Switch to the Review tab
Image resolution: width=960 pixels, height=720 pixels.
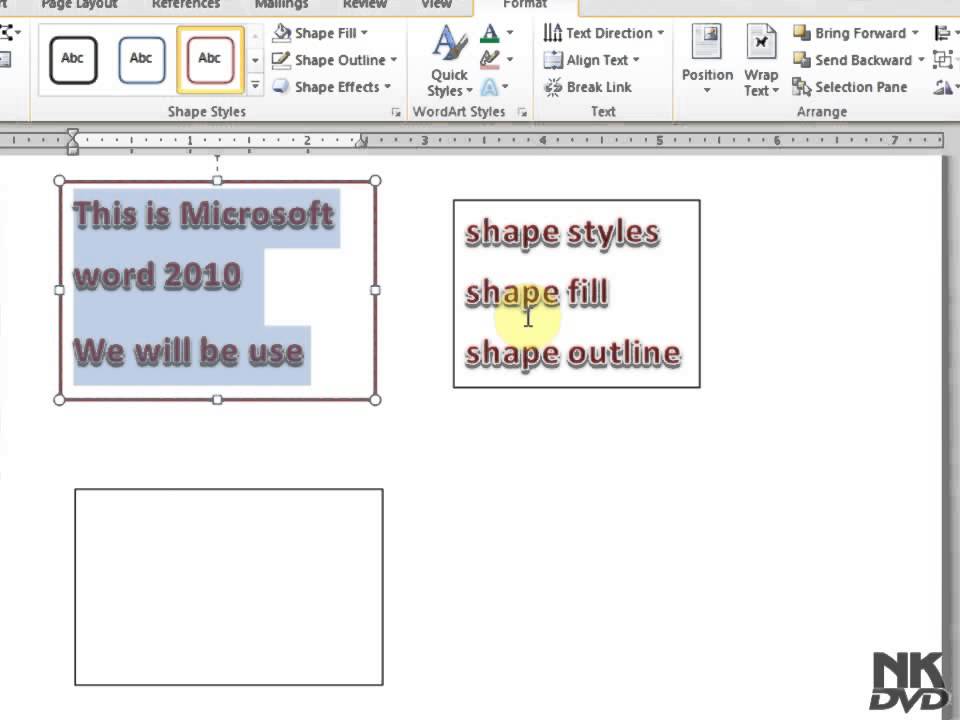[x=365, y=5]
